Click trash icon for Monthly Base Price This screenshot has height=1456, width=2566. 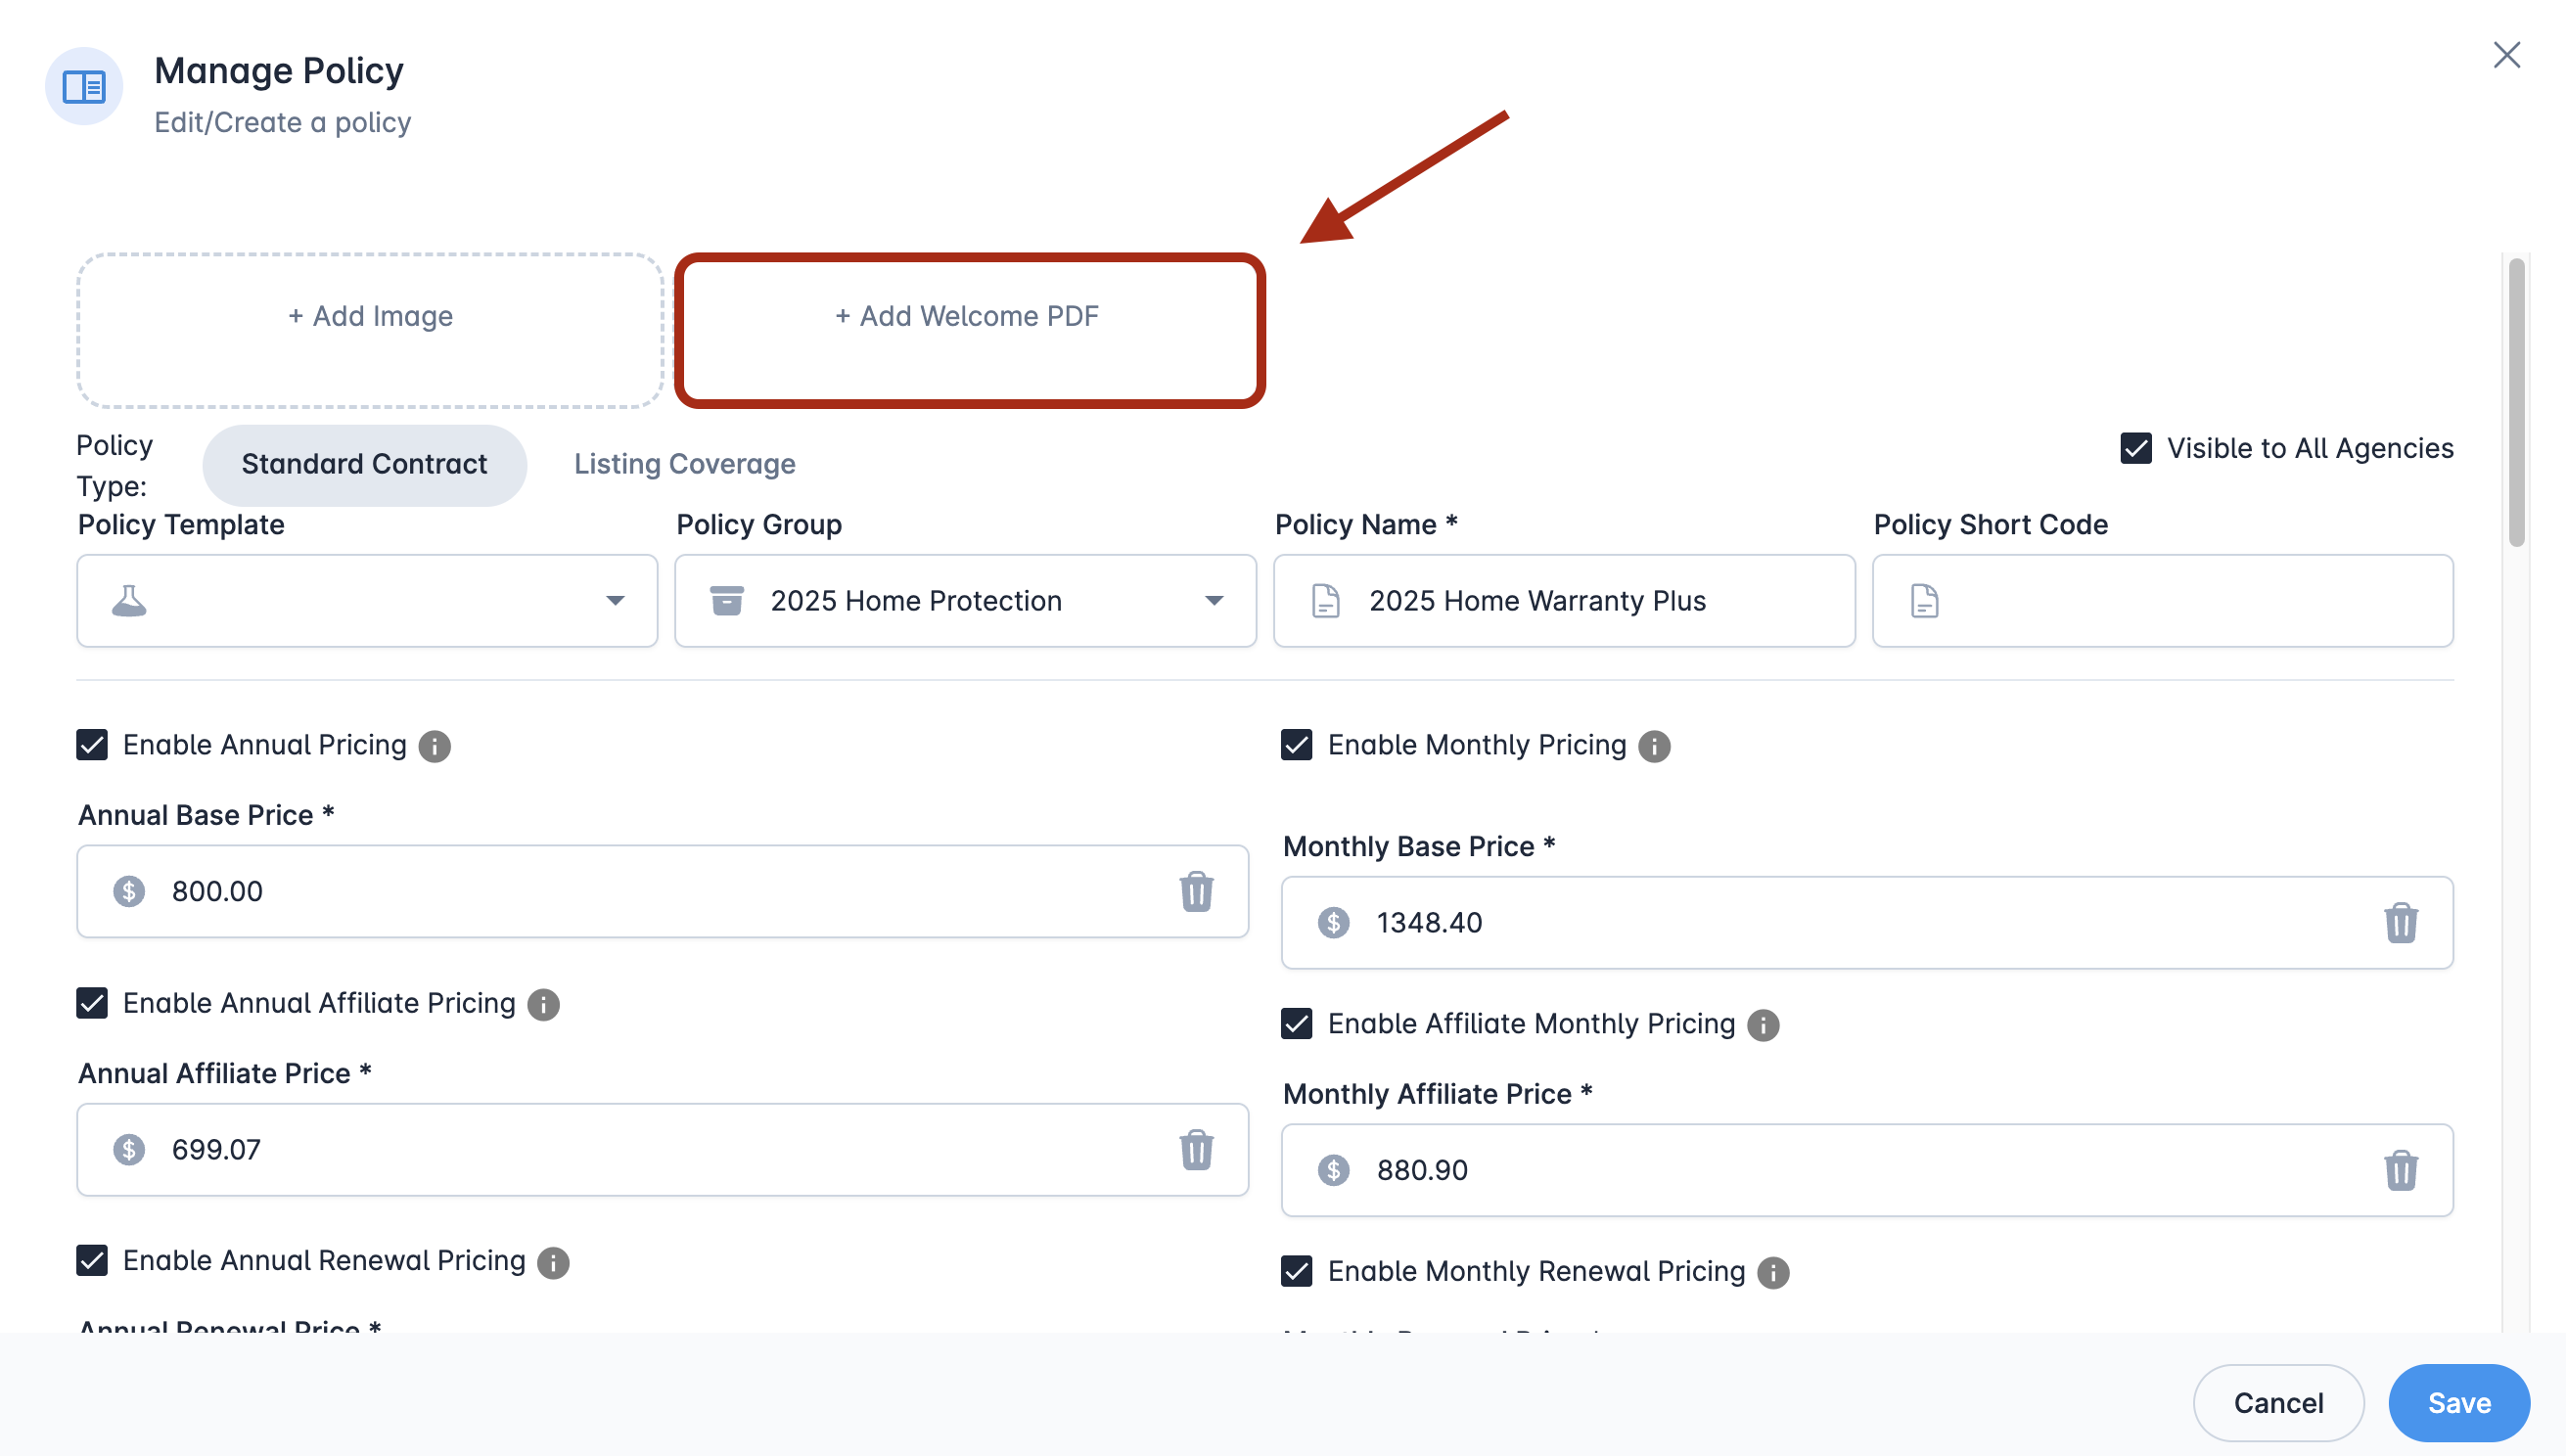(x=2400, y=922)
